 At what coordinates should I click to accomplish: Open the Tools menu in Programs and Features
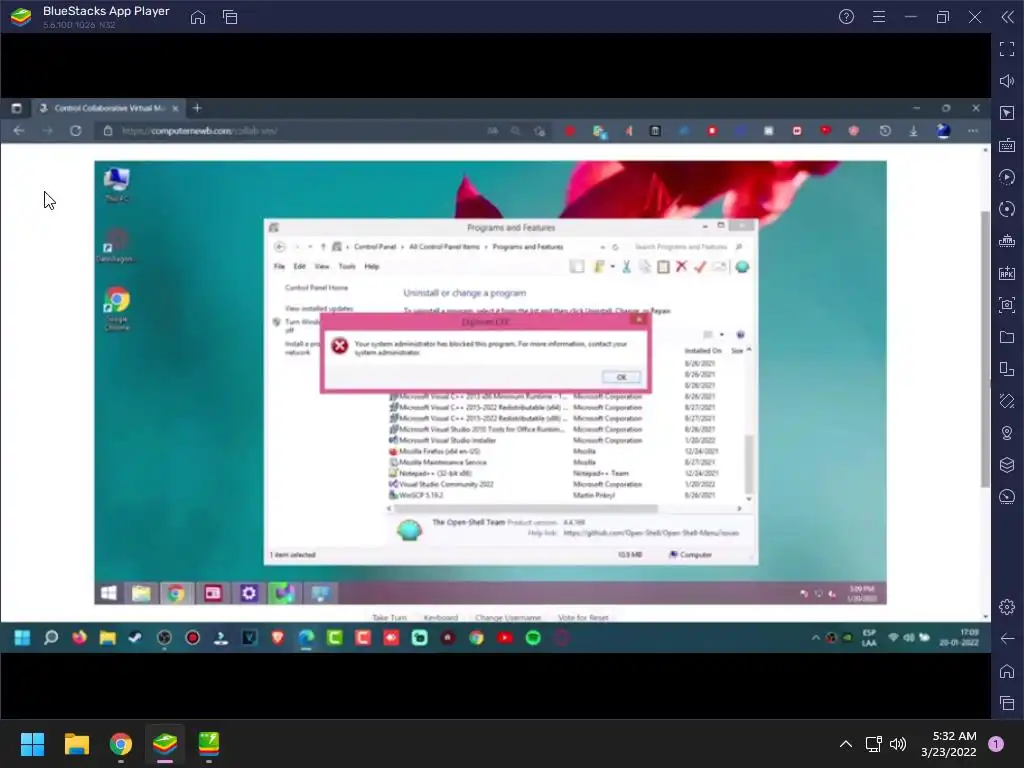point(347,266)
